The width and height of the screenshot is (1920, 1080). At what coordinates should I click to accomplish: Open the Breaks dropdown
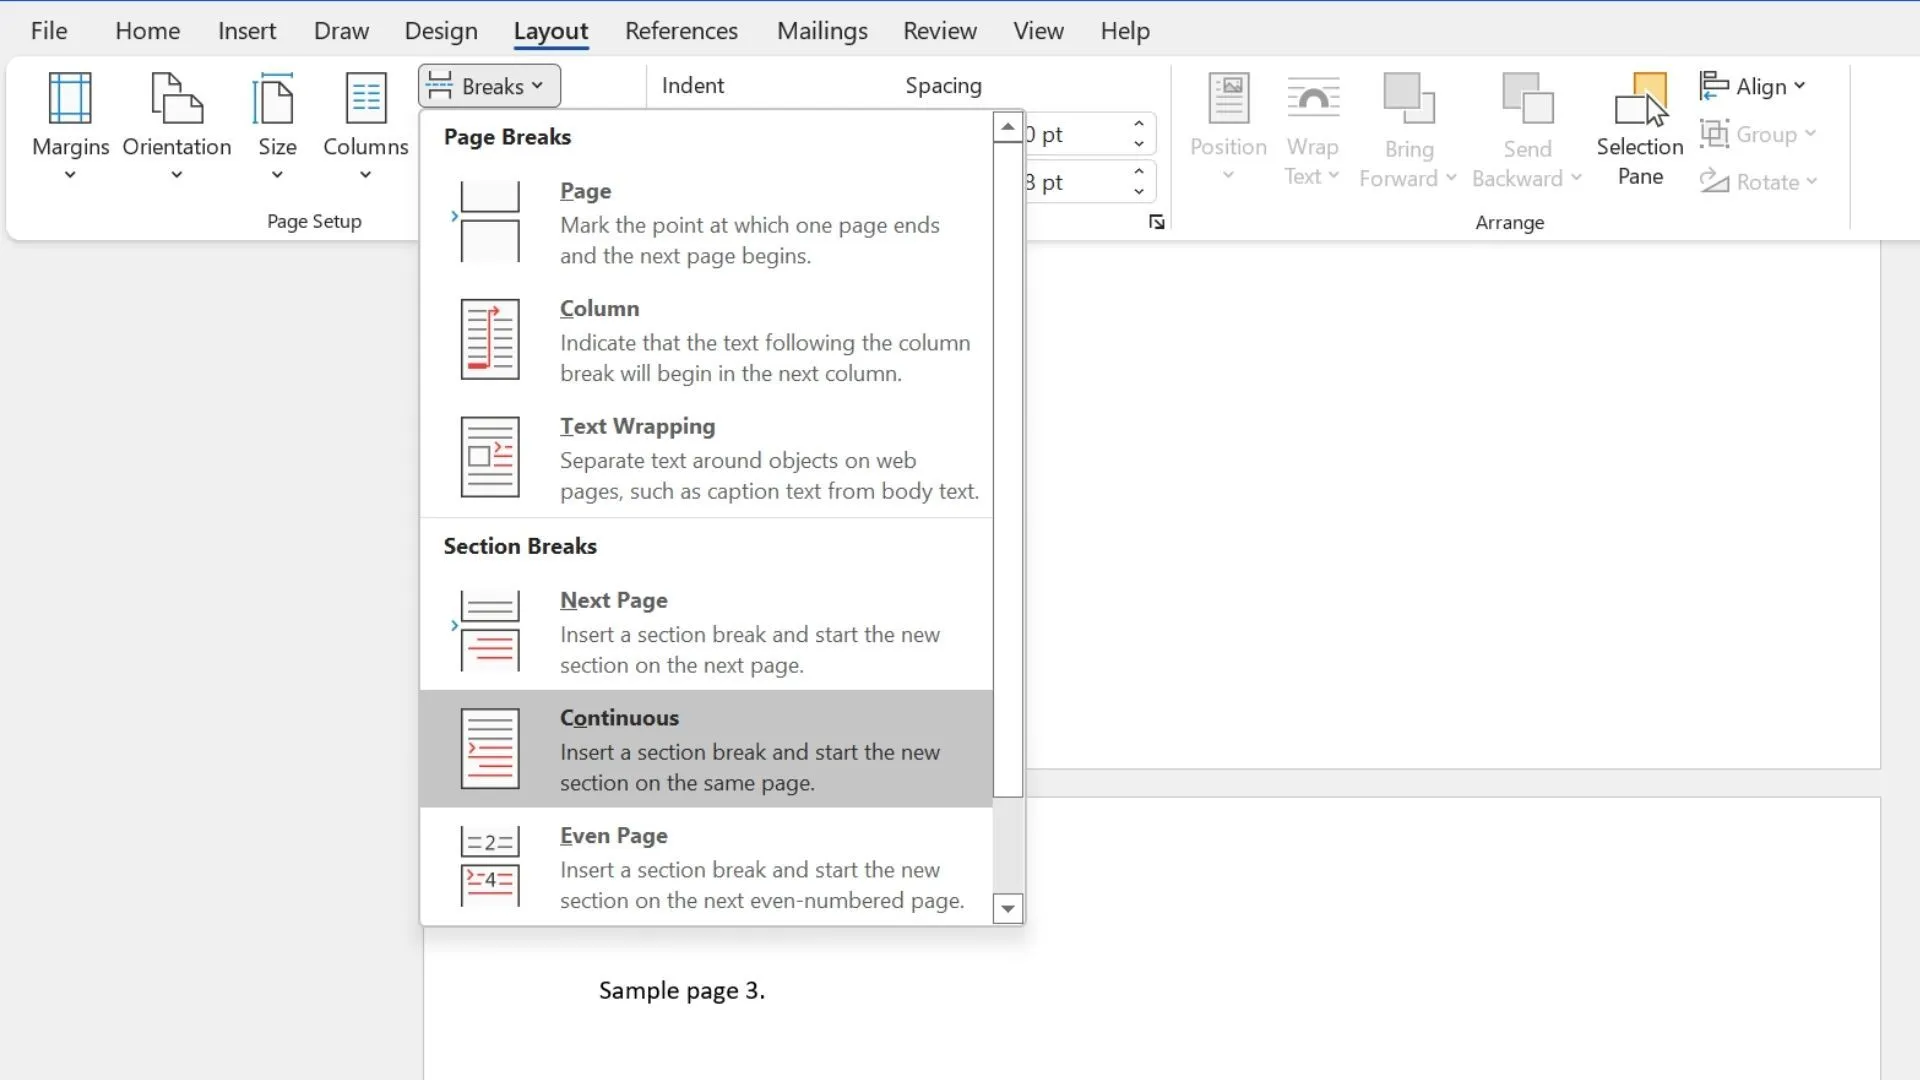point(488,85)
